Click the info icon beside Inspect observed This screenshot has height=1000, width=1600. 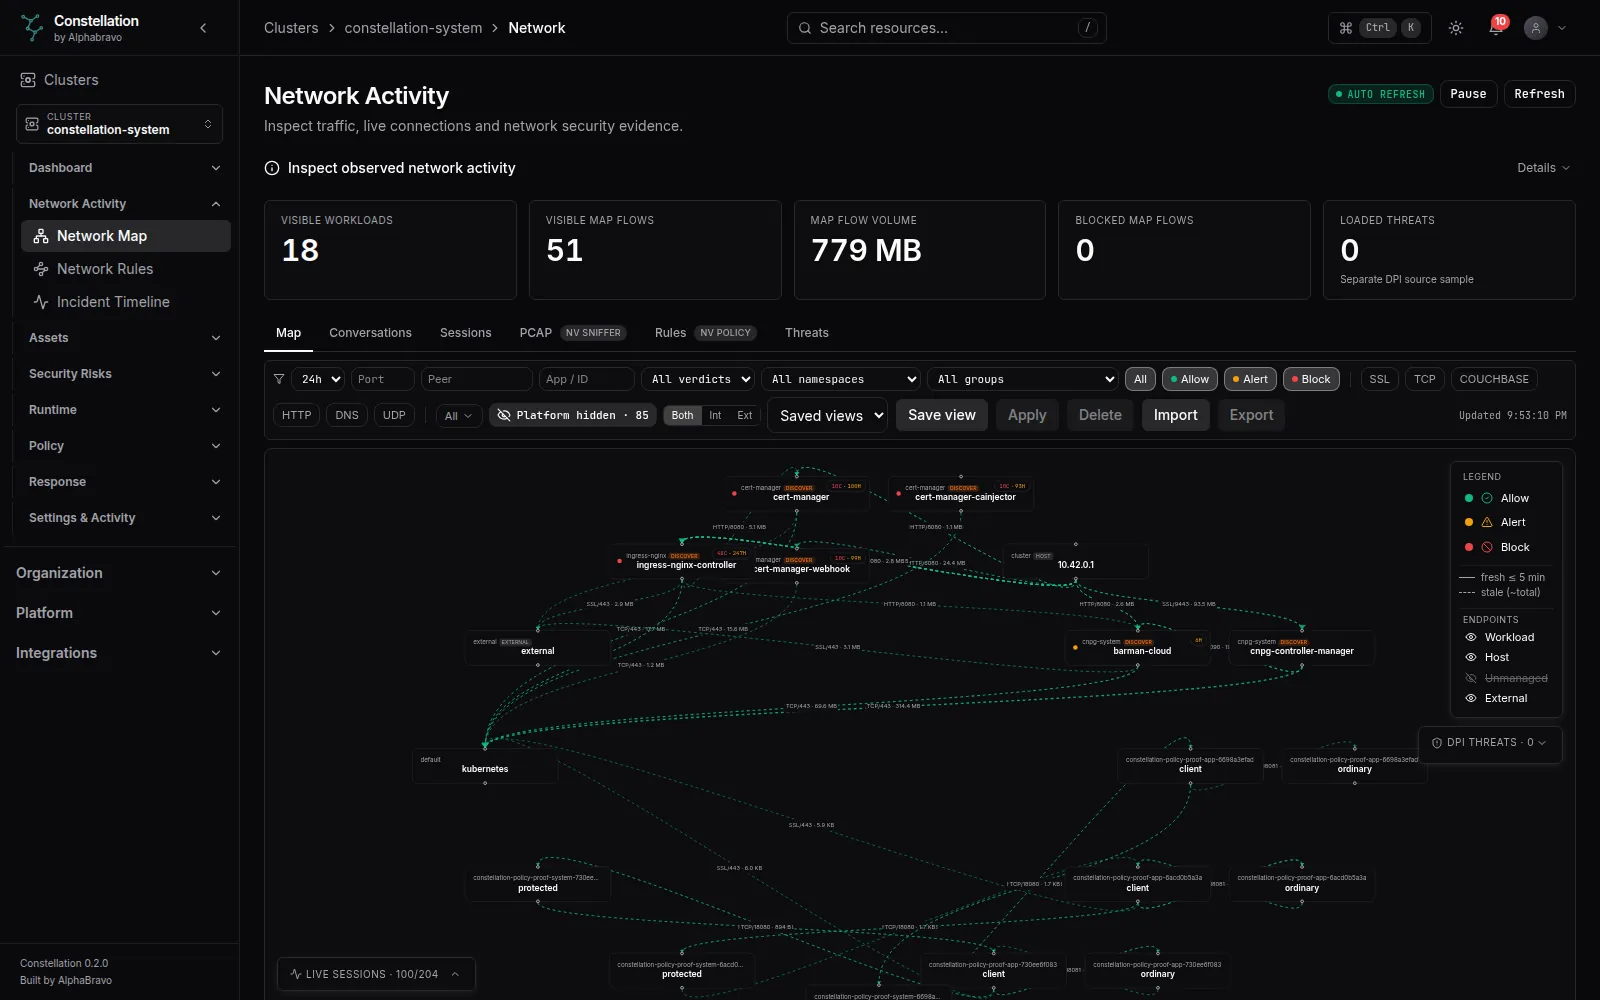pyautogui.click(x=272, y=168)
